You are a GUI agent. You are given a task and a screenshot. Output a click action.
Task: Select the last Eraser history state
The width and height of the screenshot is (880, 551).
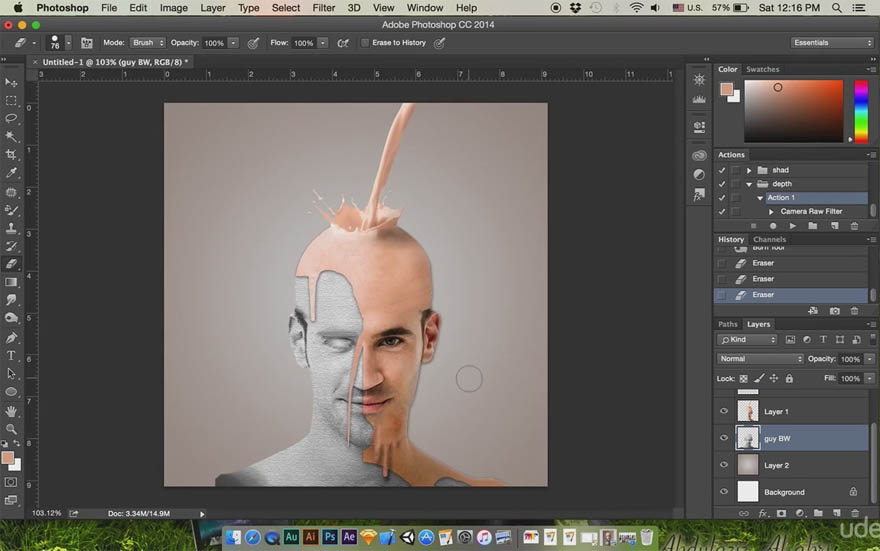[791, 295]
